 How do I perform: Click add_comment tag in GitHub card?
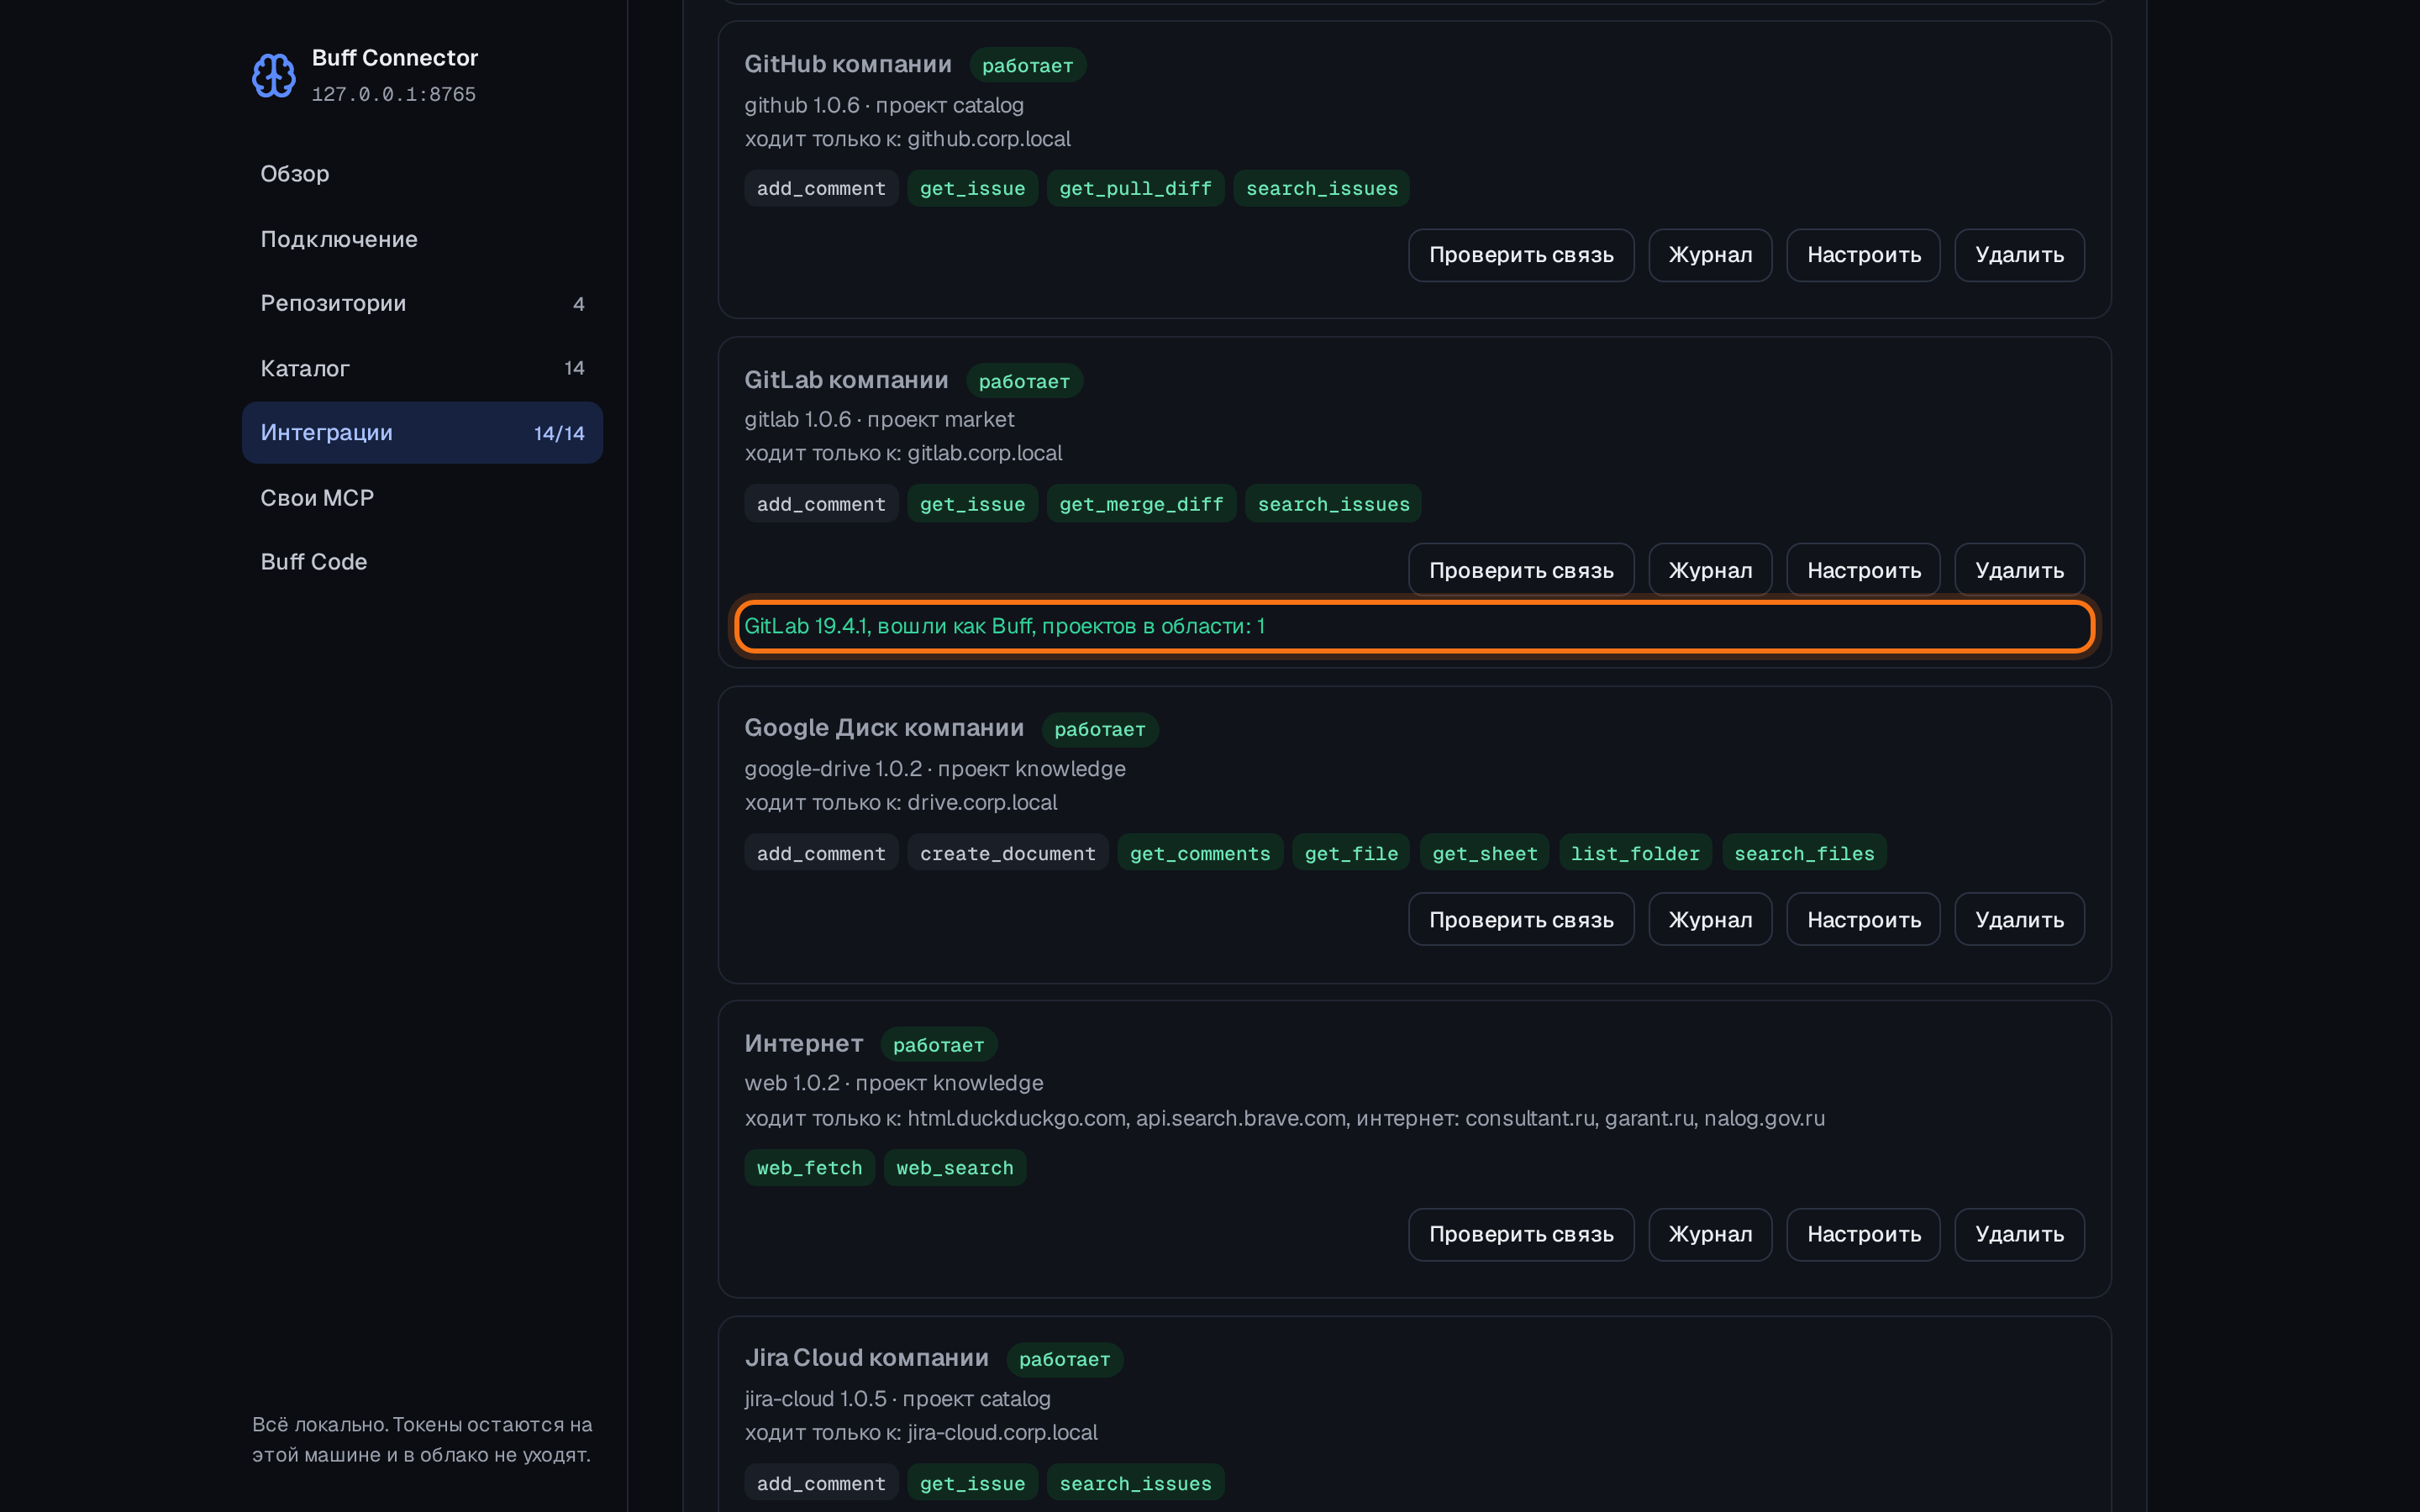[x=821, y=188]
